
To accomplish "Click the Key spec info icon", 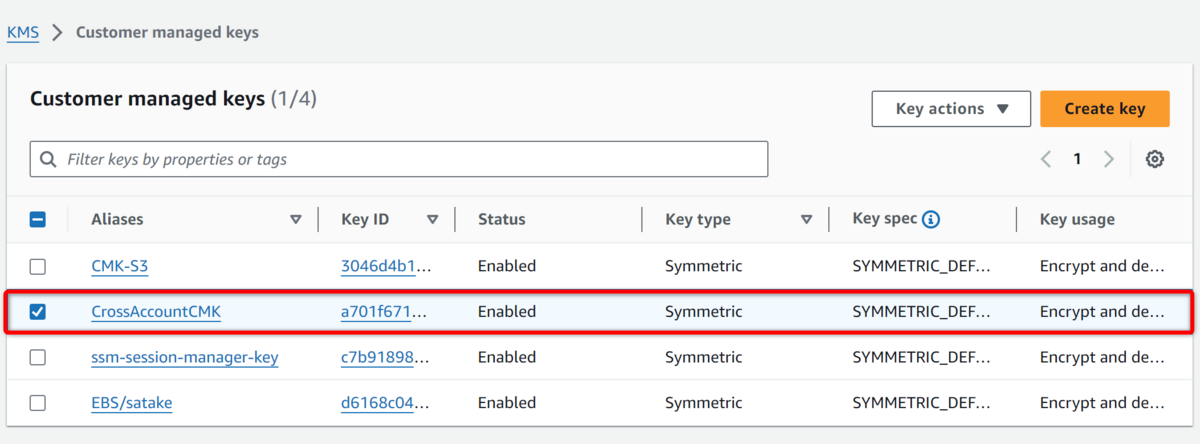I will tap(931, 219).
